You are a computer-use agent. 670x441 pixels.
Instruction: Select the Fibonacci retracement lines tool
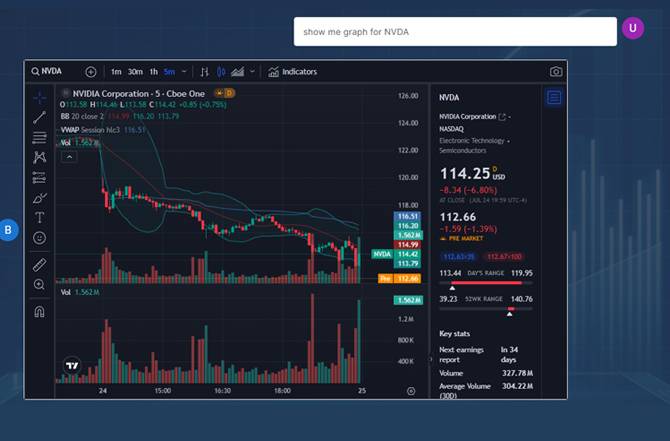39,137
